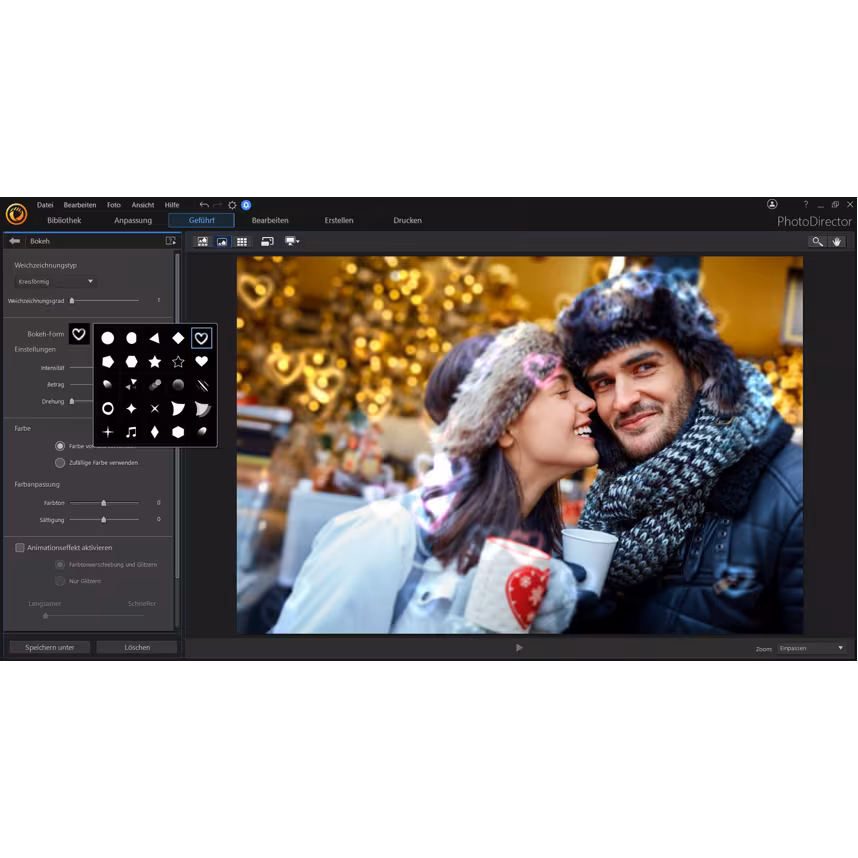Open the grid view in the viewer toolbar
Viewport: 858px width, 858px height.
click(x=242, y=241)
